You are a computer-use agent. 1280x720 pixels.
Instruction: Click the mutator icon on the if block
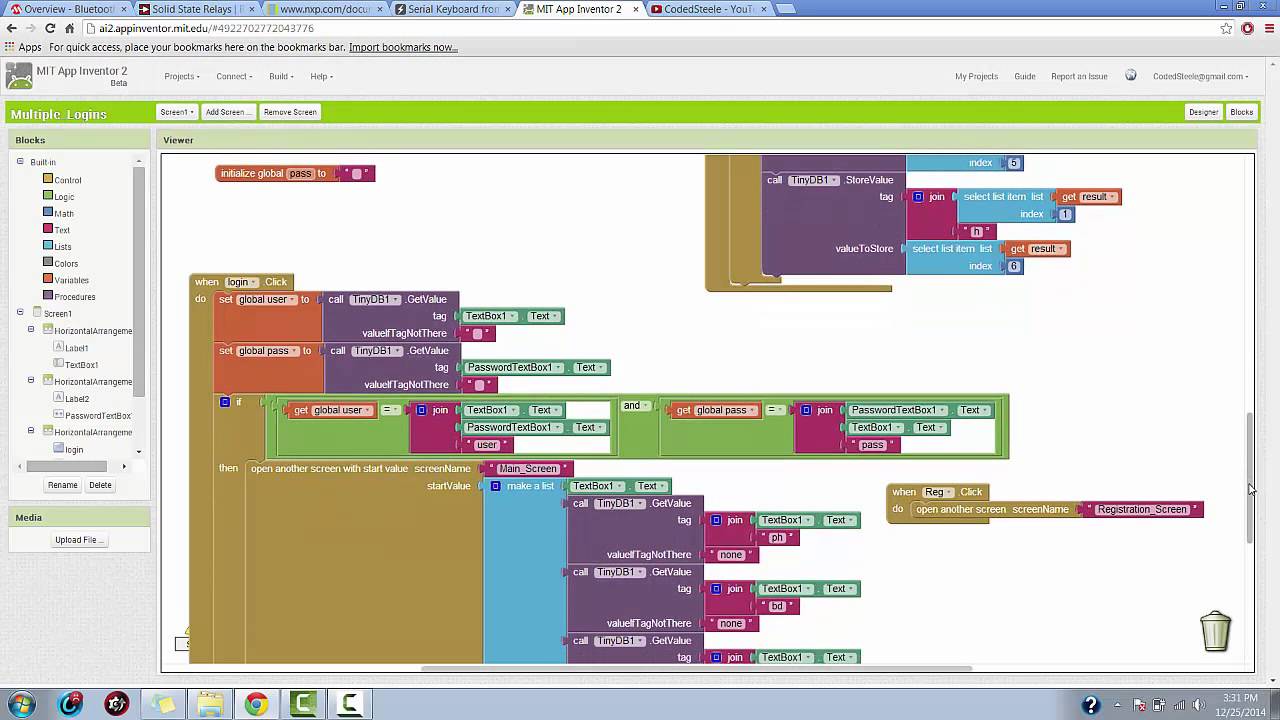[x=225, y=402]
